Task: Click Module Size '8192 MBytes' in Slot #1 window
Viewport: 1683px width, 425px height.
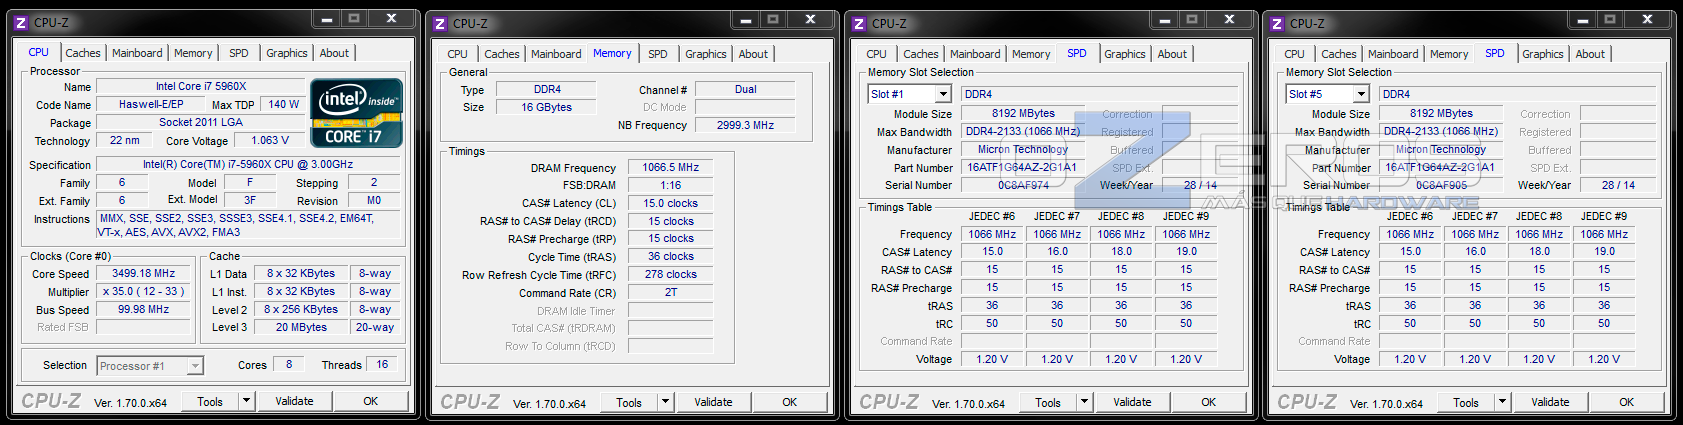Action: tap(1023, 113)
